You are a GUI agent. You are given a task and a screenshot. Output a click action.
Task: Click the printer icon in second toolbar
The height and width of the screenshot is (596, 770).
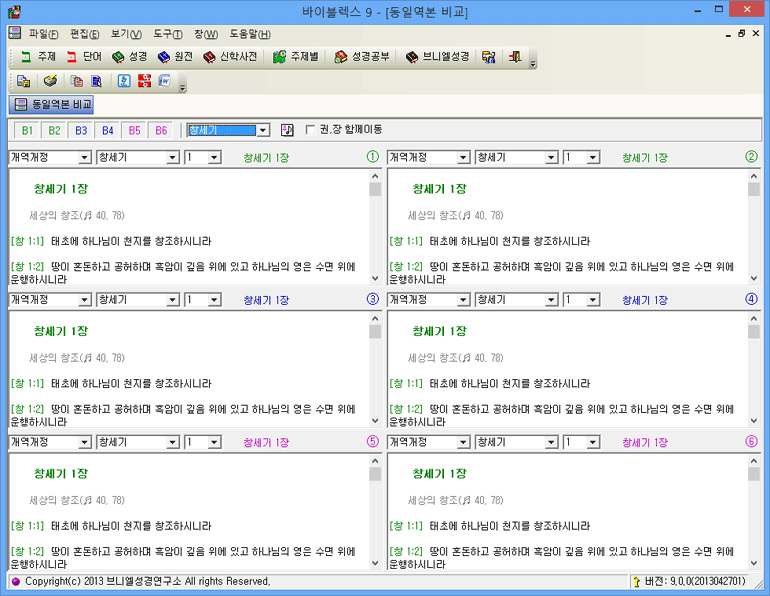click(50, 81)
